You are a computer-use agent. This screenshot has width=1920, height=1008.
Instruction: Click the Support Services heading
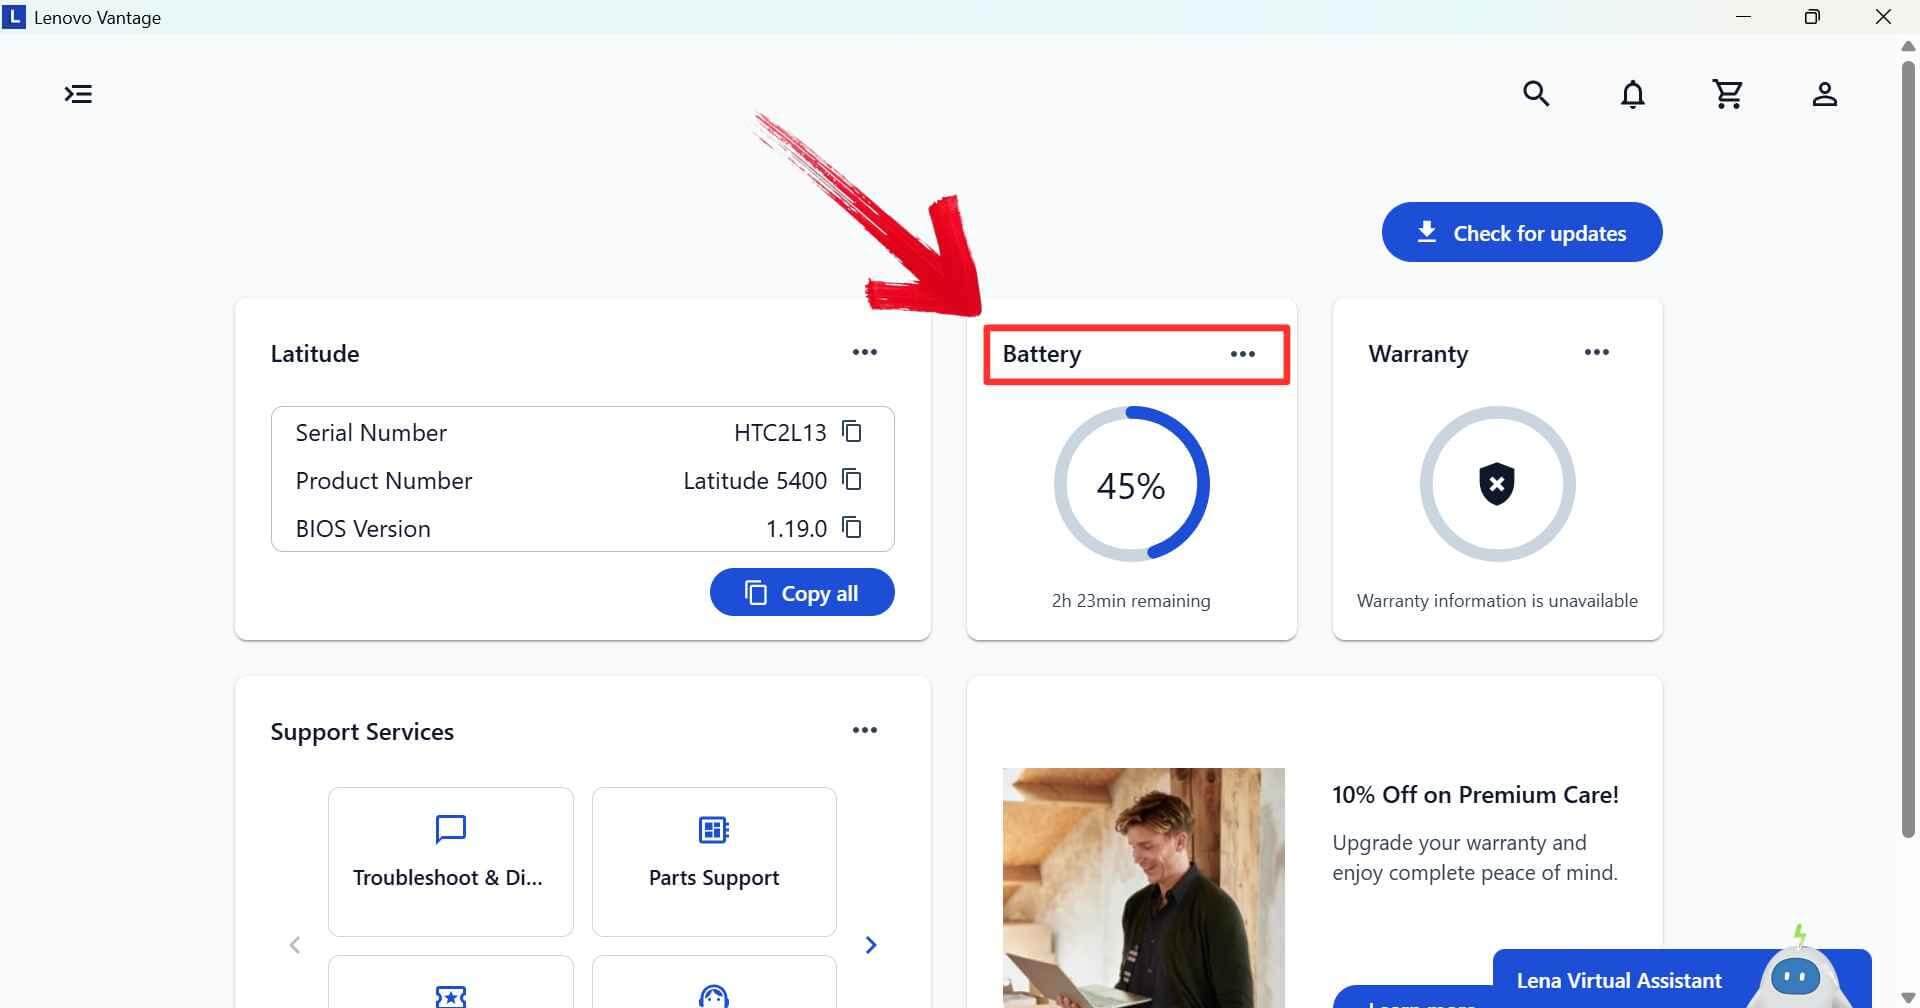(362, 732)
